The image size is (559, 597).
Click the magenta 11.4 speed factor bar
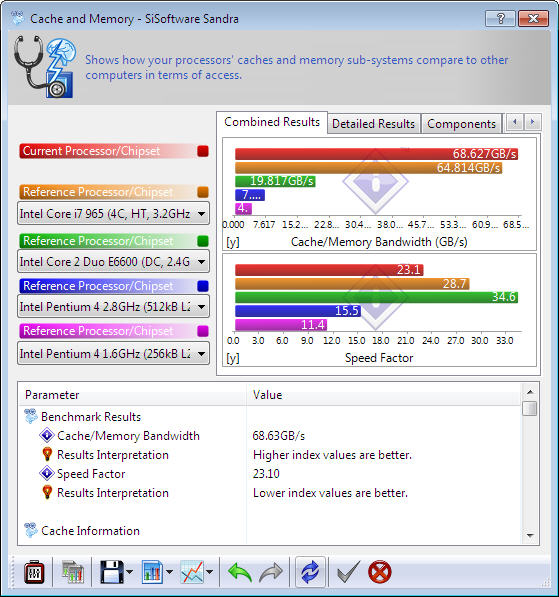281,325
